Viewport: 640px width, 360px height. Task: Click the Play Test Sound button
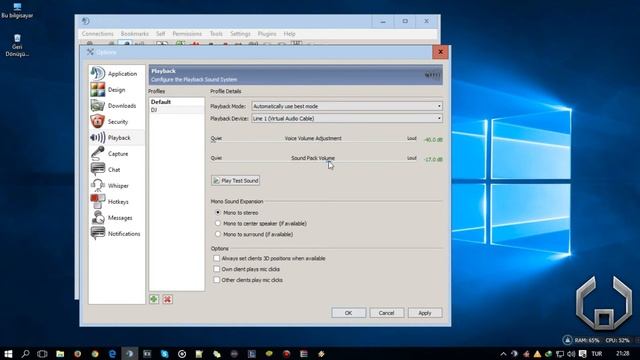236,180
